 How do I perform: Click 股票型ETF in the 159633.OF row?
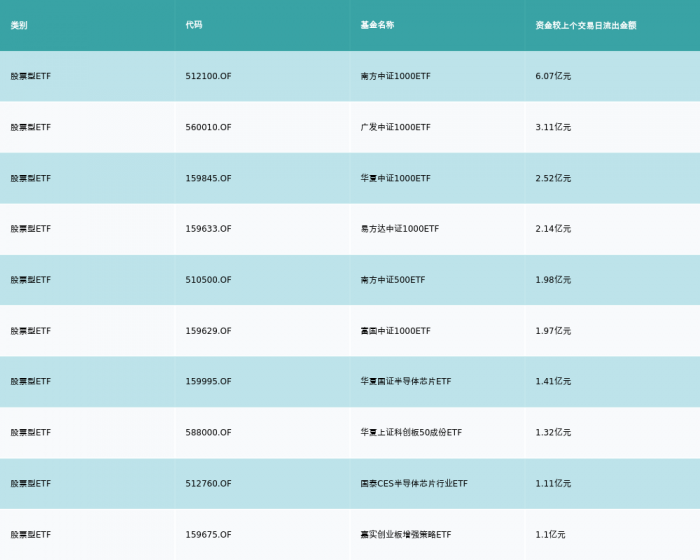tap(31, 229)
